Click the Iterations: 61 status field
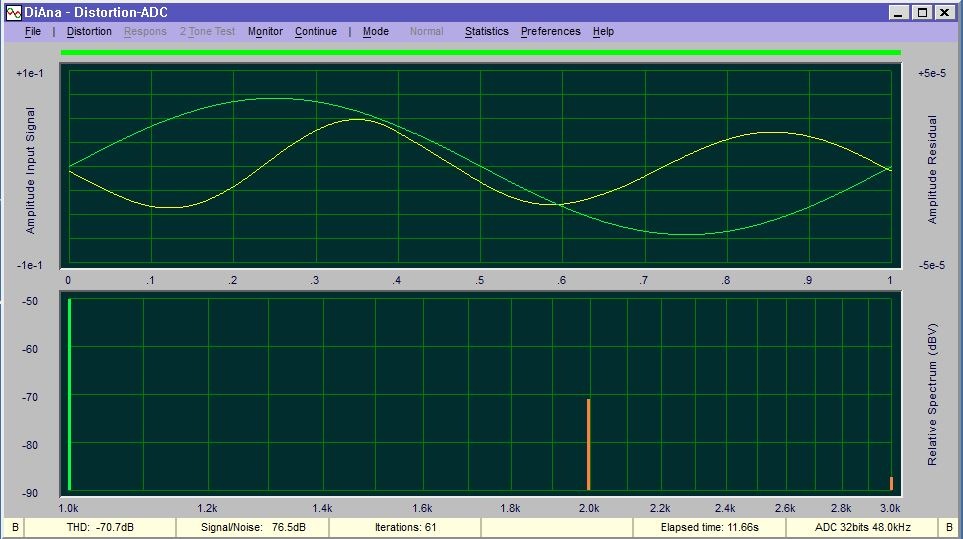The image size is (963, 539). [405, 527]
